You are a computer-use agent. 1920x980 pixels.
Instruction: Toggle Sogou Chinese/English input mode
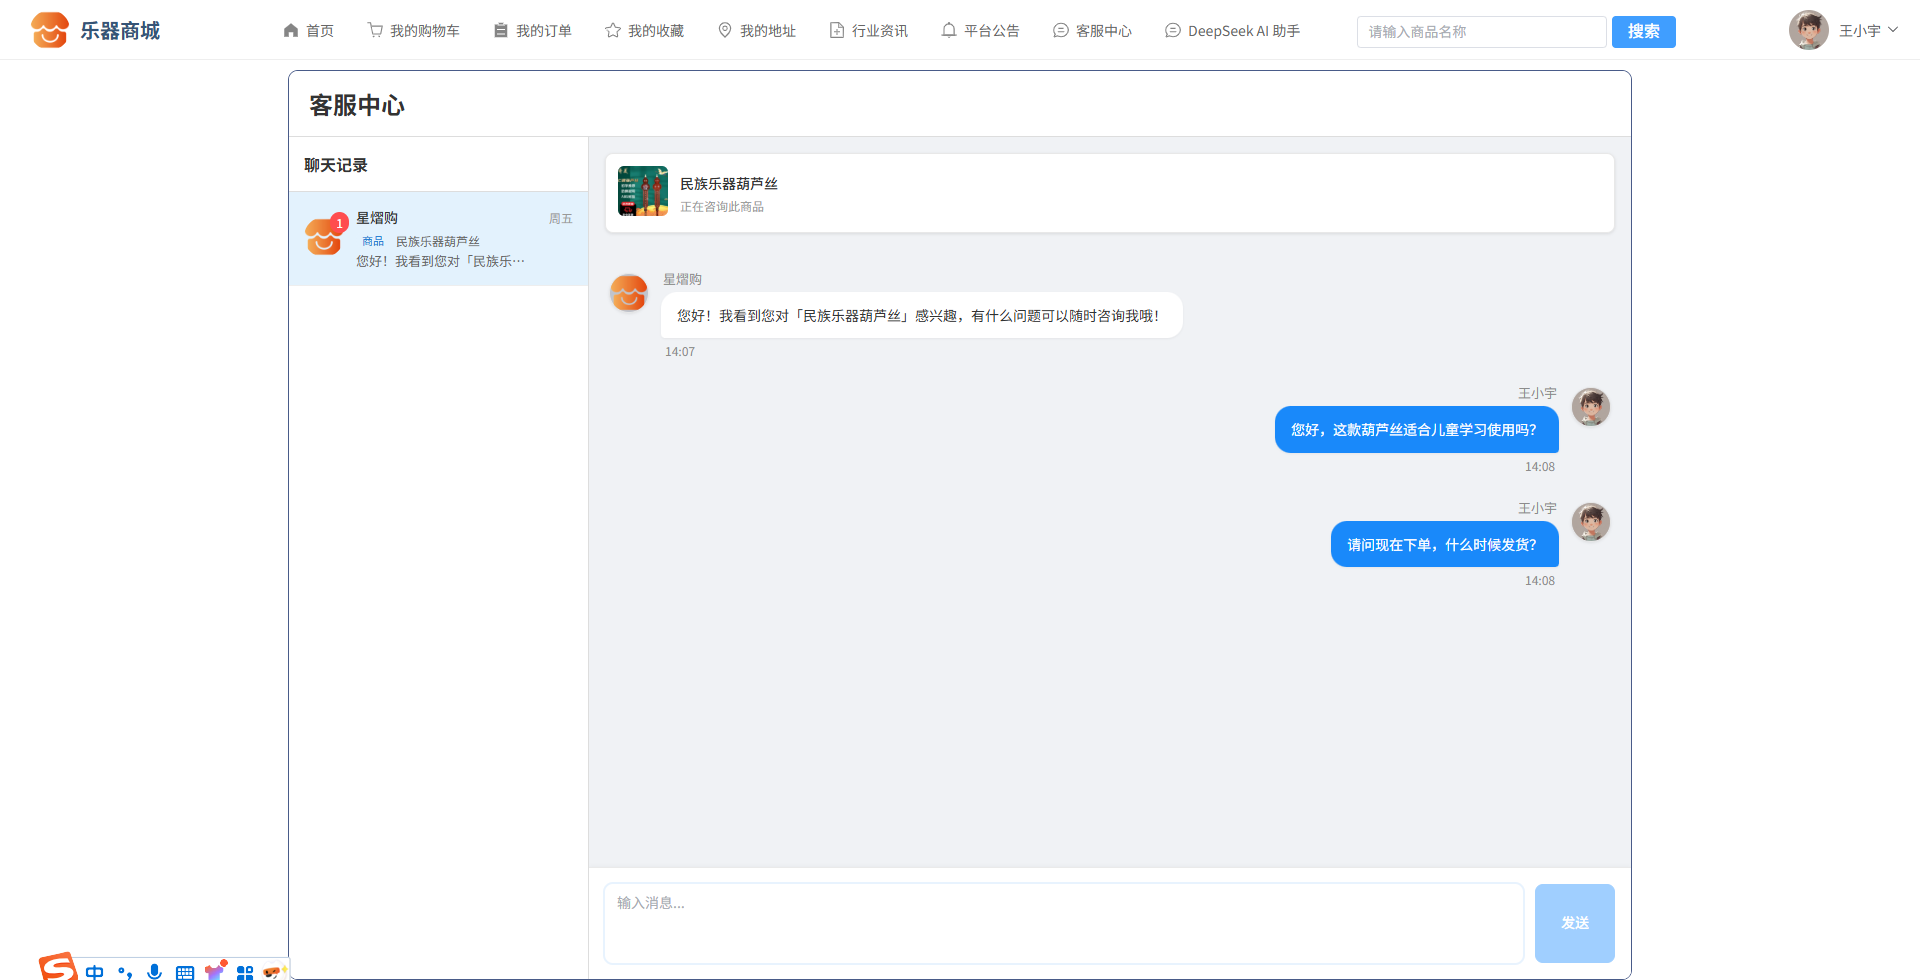pyautogui.click(x=95, y=971)
